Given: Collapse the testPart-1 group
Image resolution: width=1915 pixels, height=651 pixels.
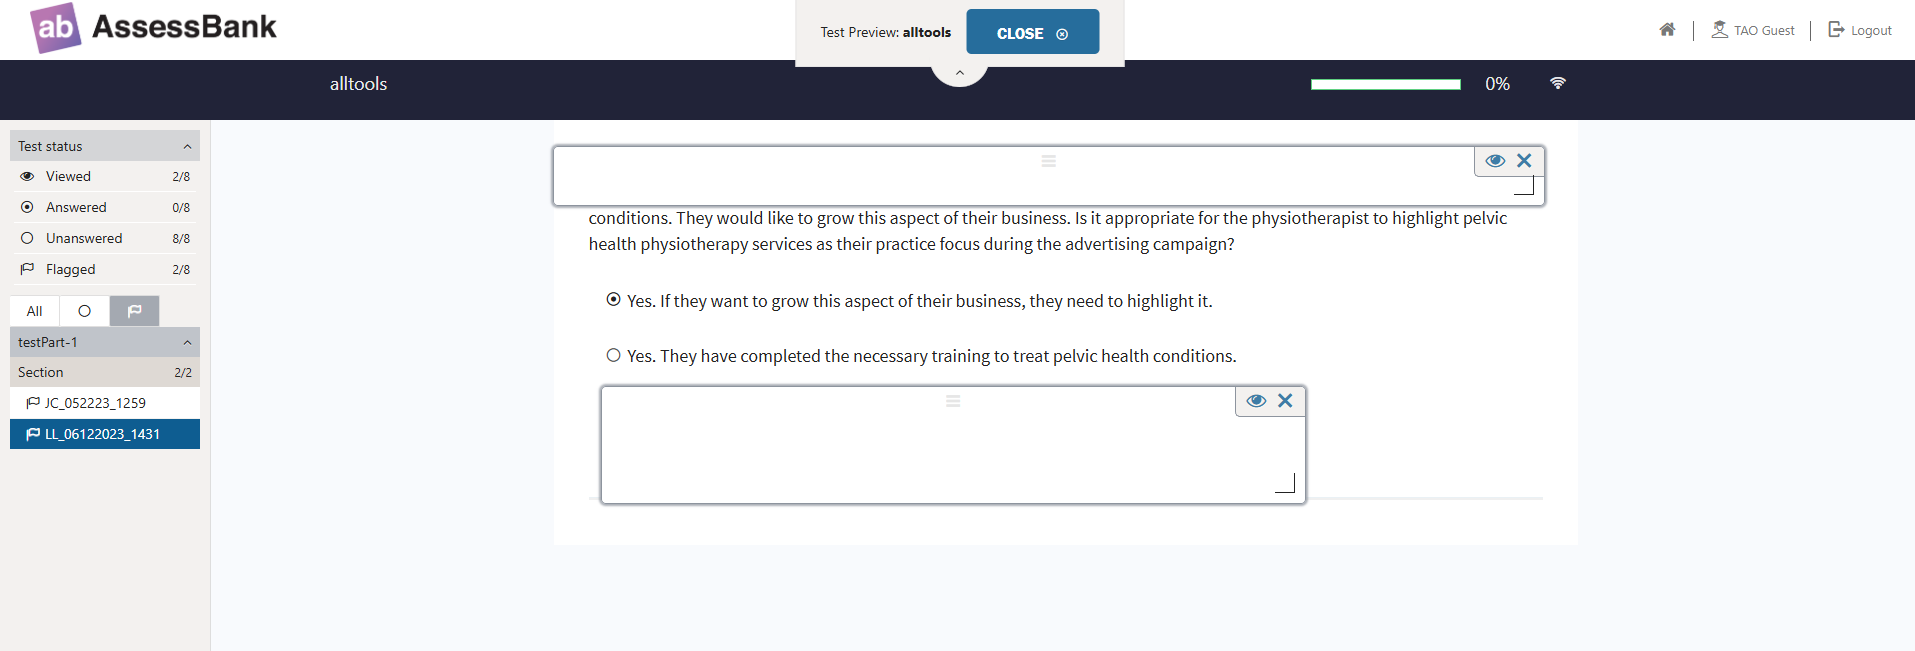Looking at the screenshot, I should pyautogui.click(x=187, y=342).
